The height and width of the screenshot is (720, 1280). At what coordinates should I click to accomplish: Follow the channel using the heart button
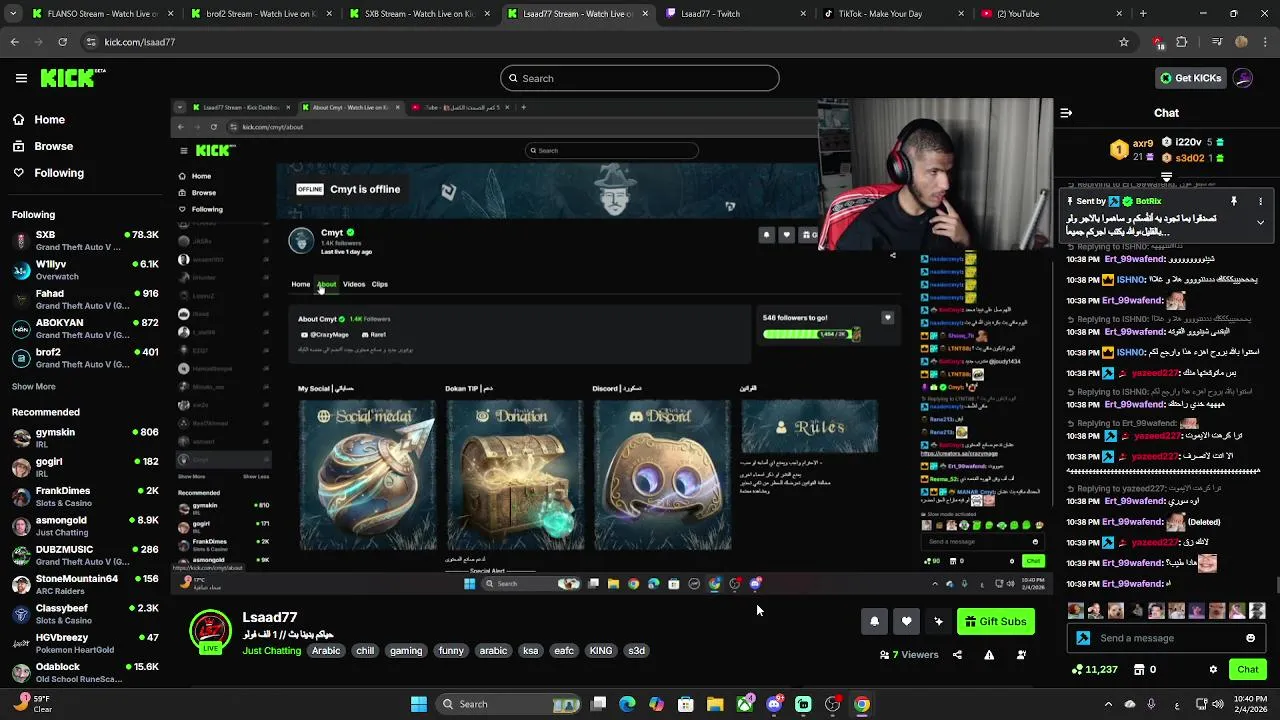pyautogui.click(x=906, y=621)
